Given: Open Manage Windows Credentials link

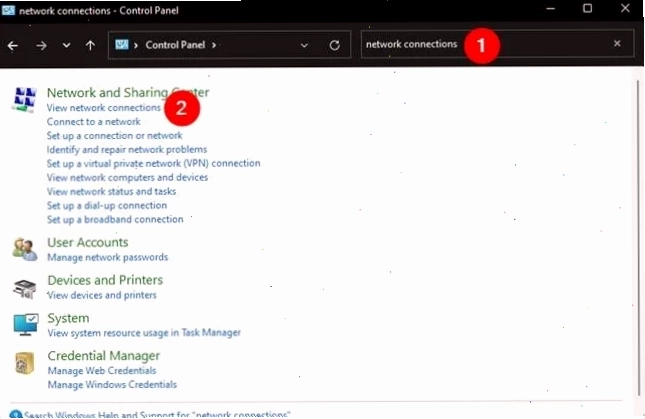Looking at the screenshot, I should pyautogui.click(x=112, y=385).
